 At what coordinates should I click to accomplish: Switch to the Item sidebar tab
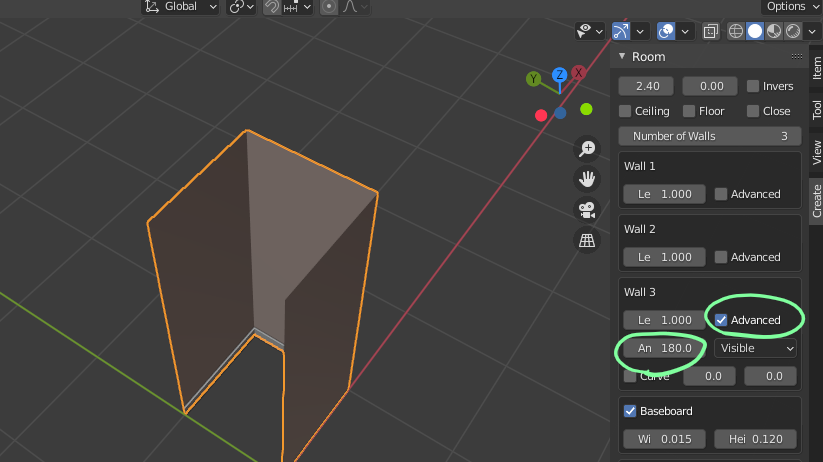point(816,68)
